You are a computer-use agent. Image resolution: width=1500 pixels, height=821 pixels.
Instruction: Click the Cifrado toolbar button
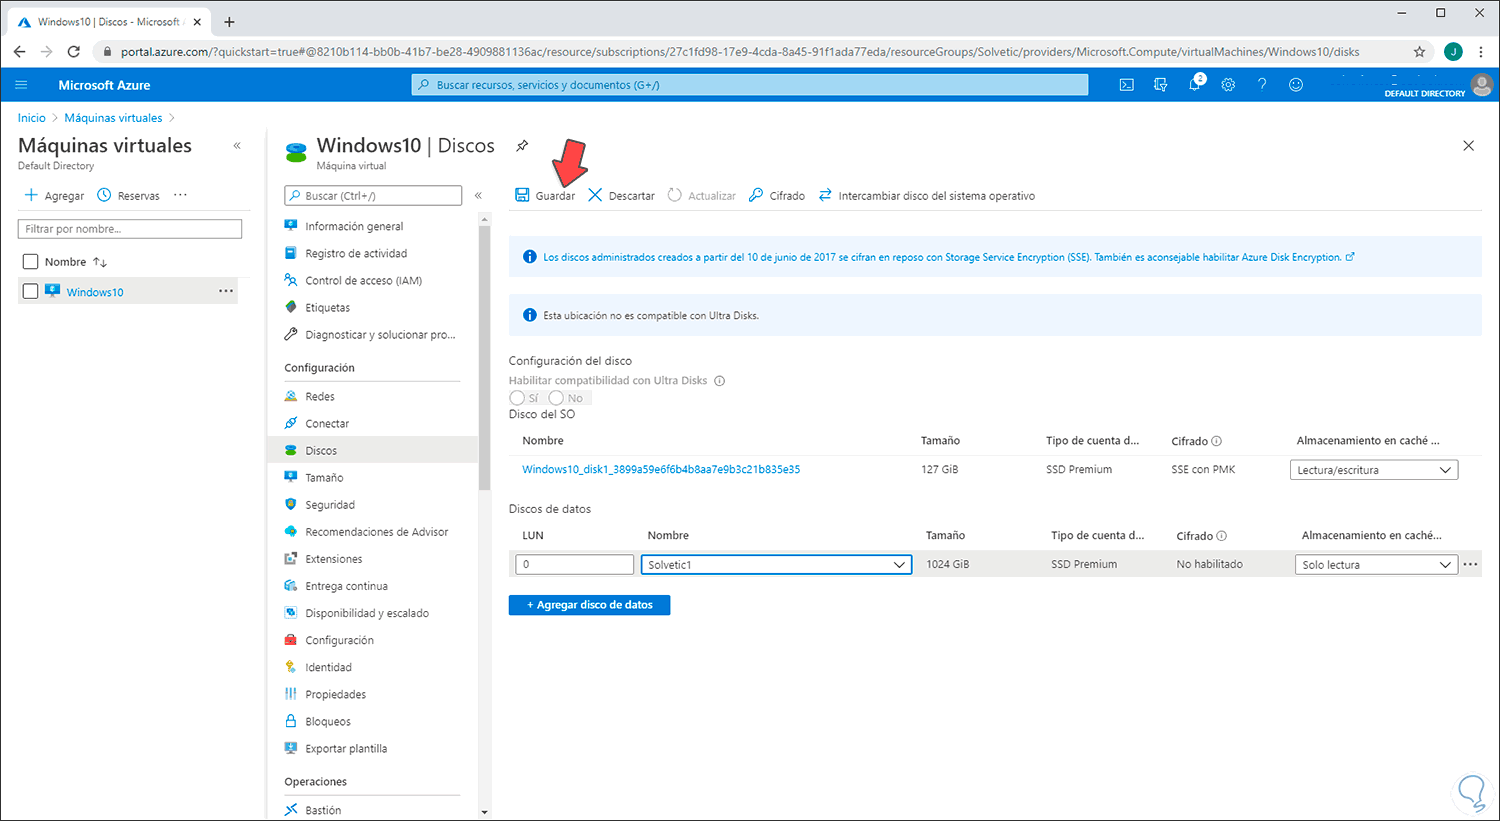[777, 196]
